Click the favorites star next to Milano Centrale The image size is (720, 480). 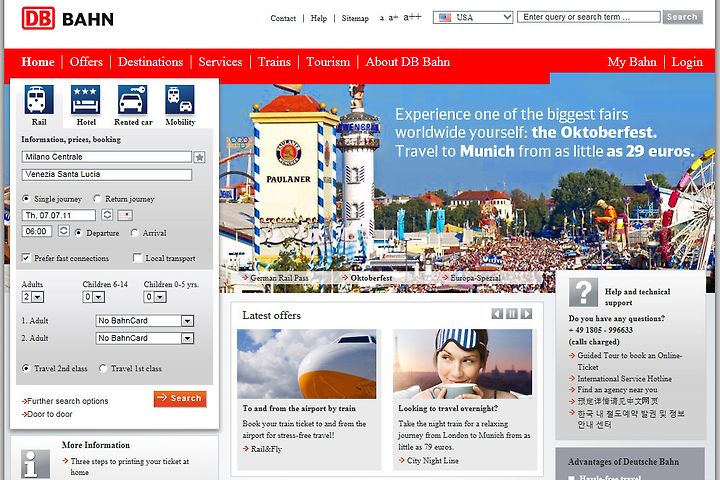[x=199, y=157]
